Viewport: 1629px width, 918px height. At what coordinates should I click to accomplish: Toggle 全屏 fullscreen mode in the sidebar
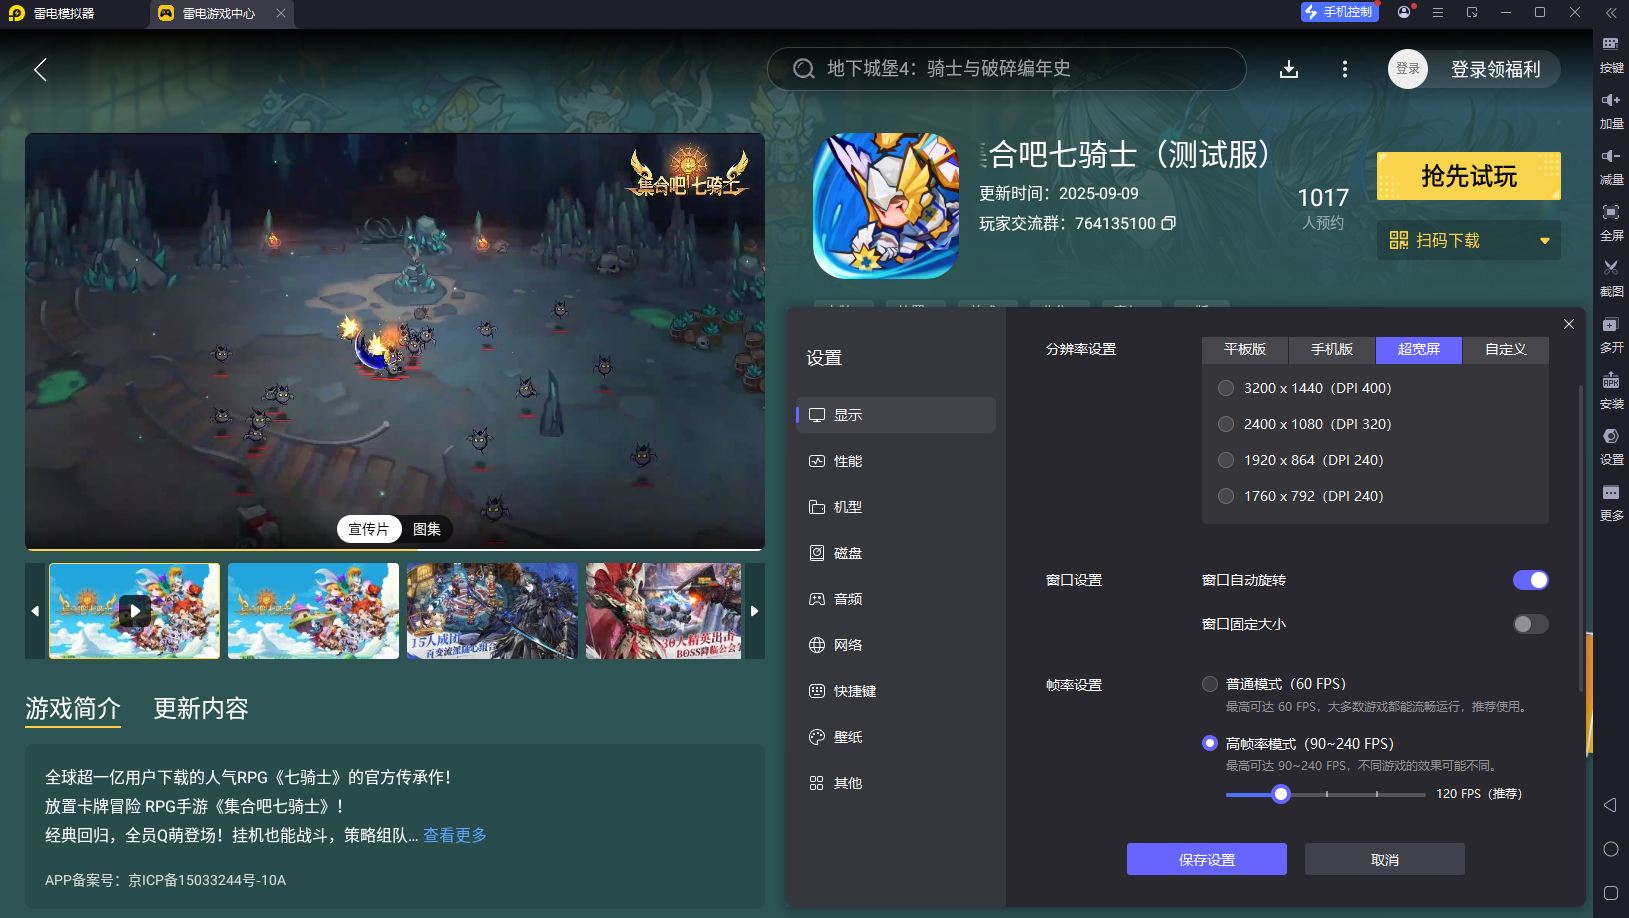[x=1611, y=222]
